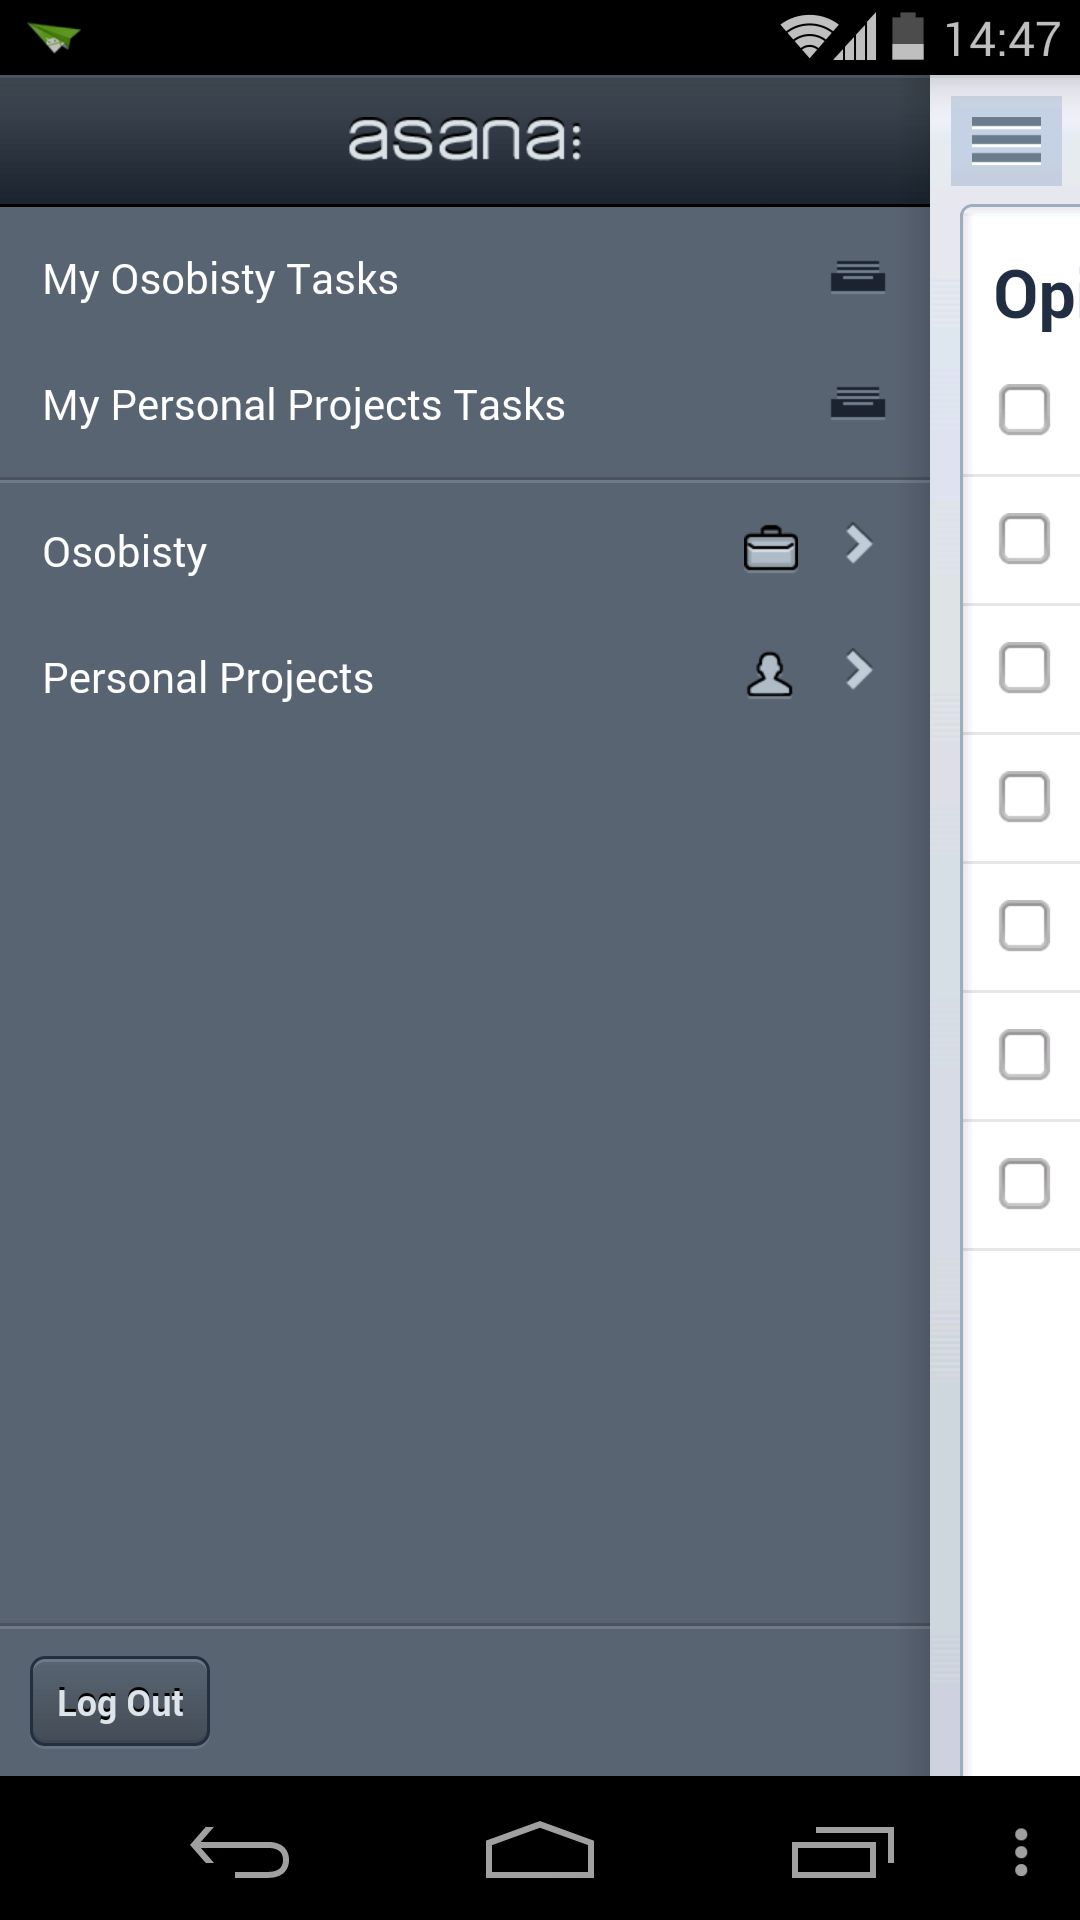1080x1920 pixels.
Task: Select the Osobisty workspace entry
Action: point(465,551)
